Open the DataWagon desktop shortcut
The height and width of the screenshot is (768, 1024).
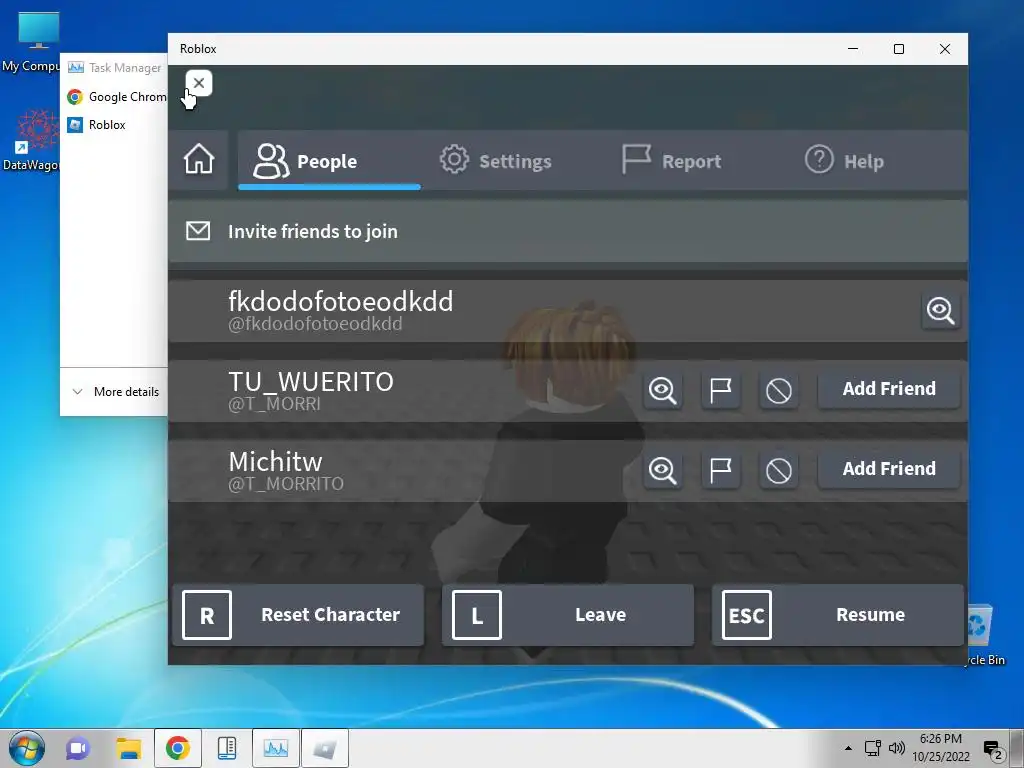(33, 140)
